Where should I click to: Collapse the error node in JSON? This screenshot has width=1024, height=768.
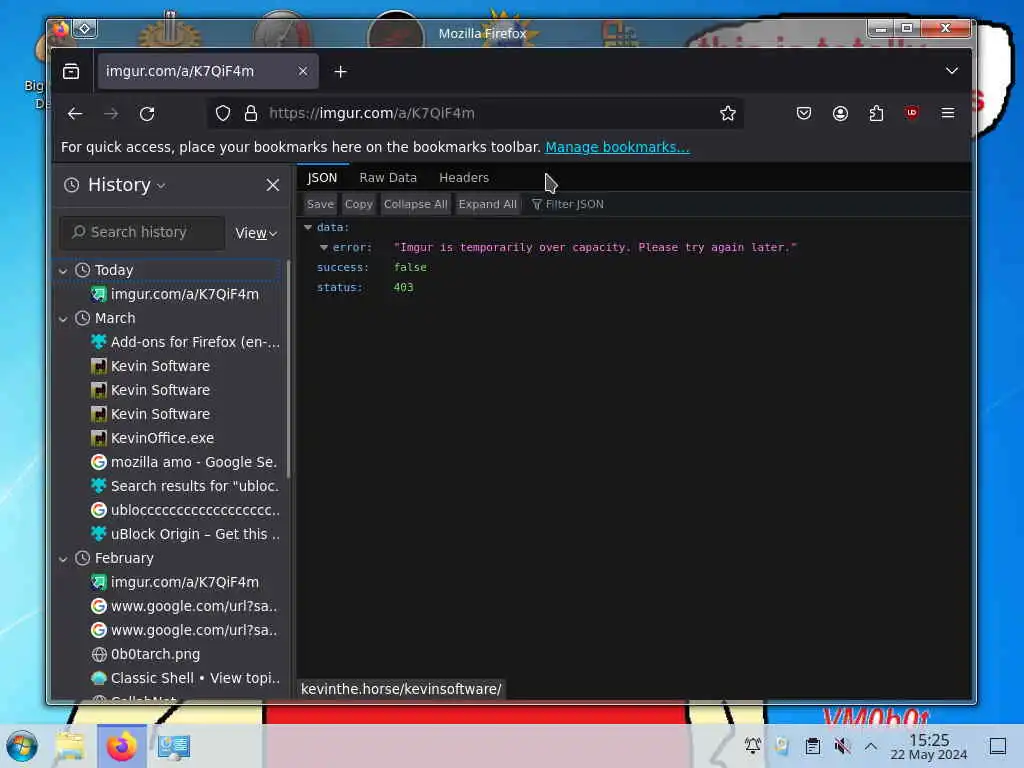[x=323, y=248]
